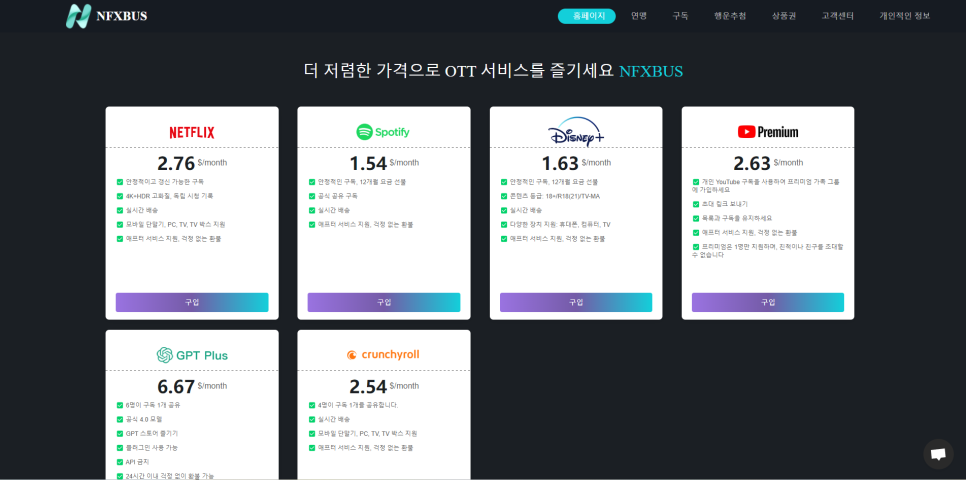Viewport: 966px width, 480px height.
Task: Click the green check icon beside '안정적이고 갱신 가능한 구독'
Action: pyautogui.click(x=120, y=182)
